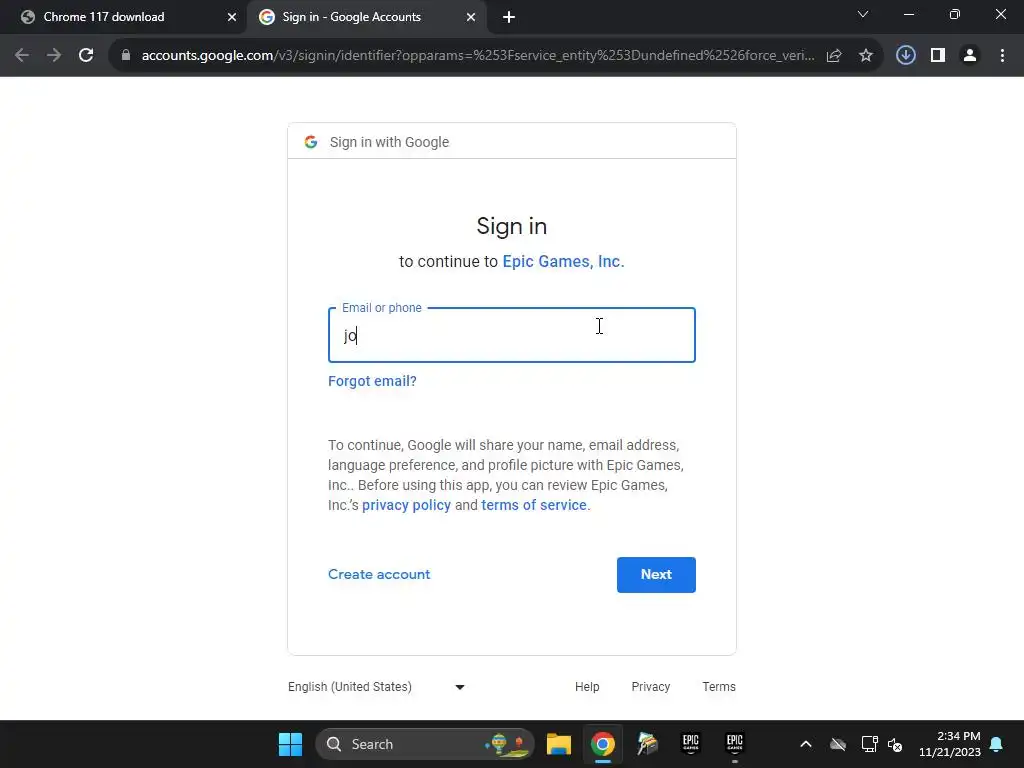Viewport: 1024px width, 768px height.
Task: Open Epic Games, Inc. link
Action: tap(563, 261)
